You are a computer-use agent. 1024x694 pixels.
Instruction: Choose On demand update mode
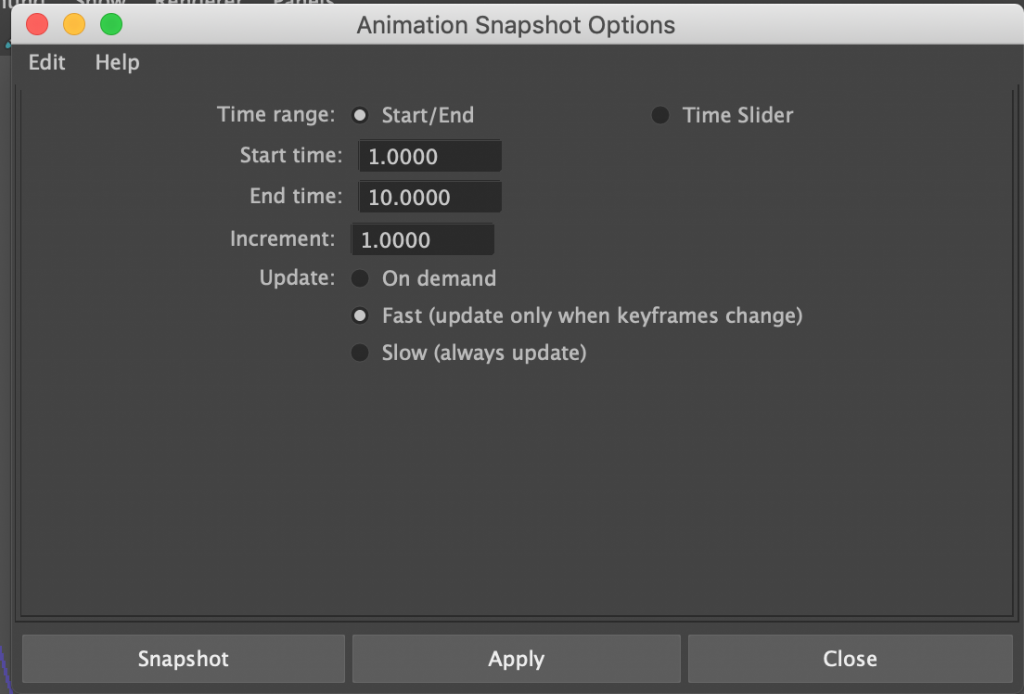[359, 278]
